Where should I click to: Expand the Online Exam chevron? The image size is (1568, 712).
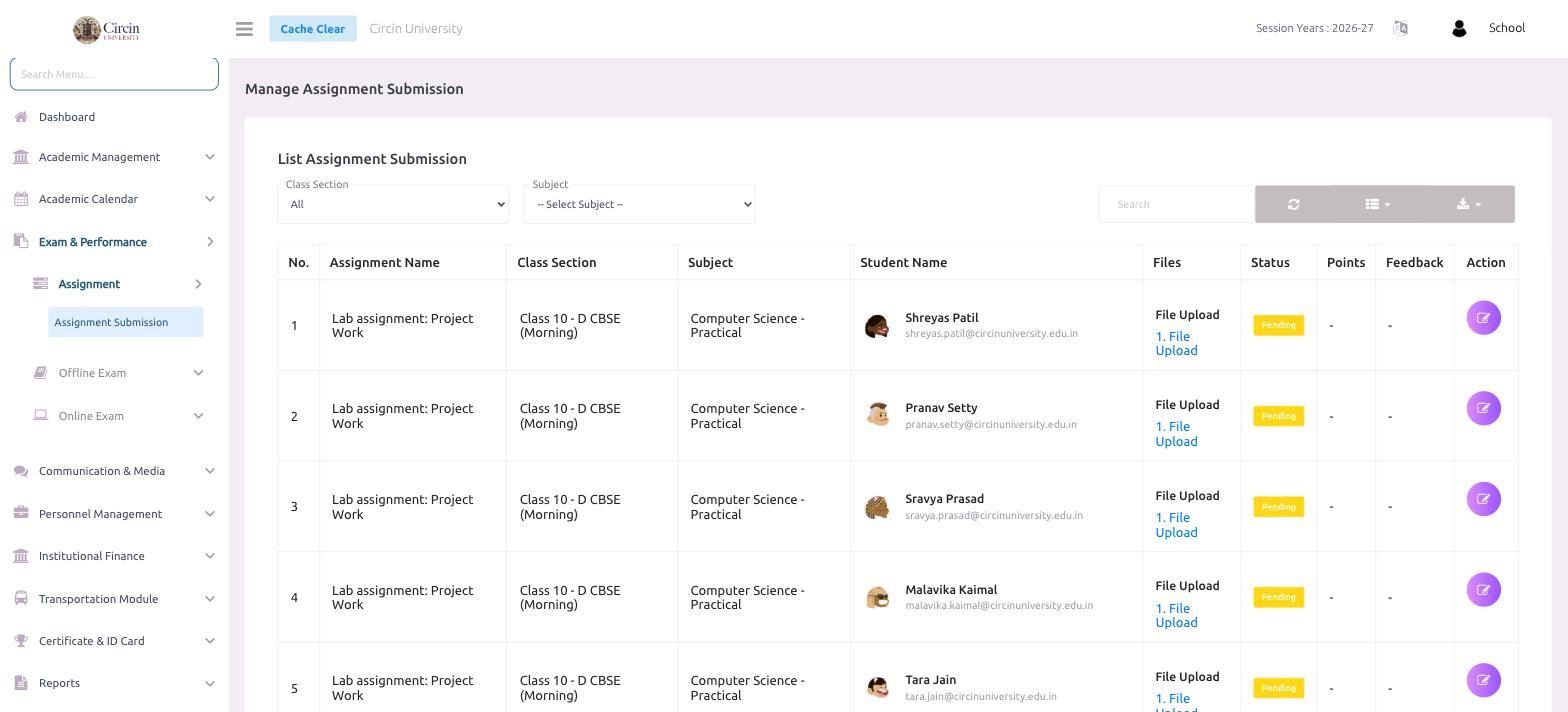[198, 416]
